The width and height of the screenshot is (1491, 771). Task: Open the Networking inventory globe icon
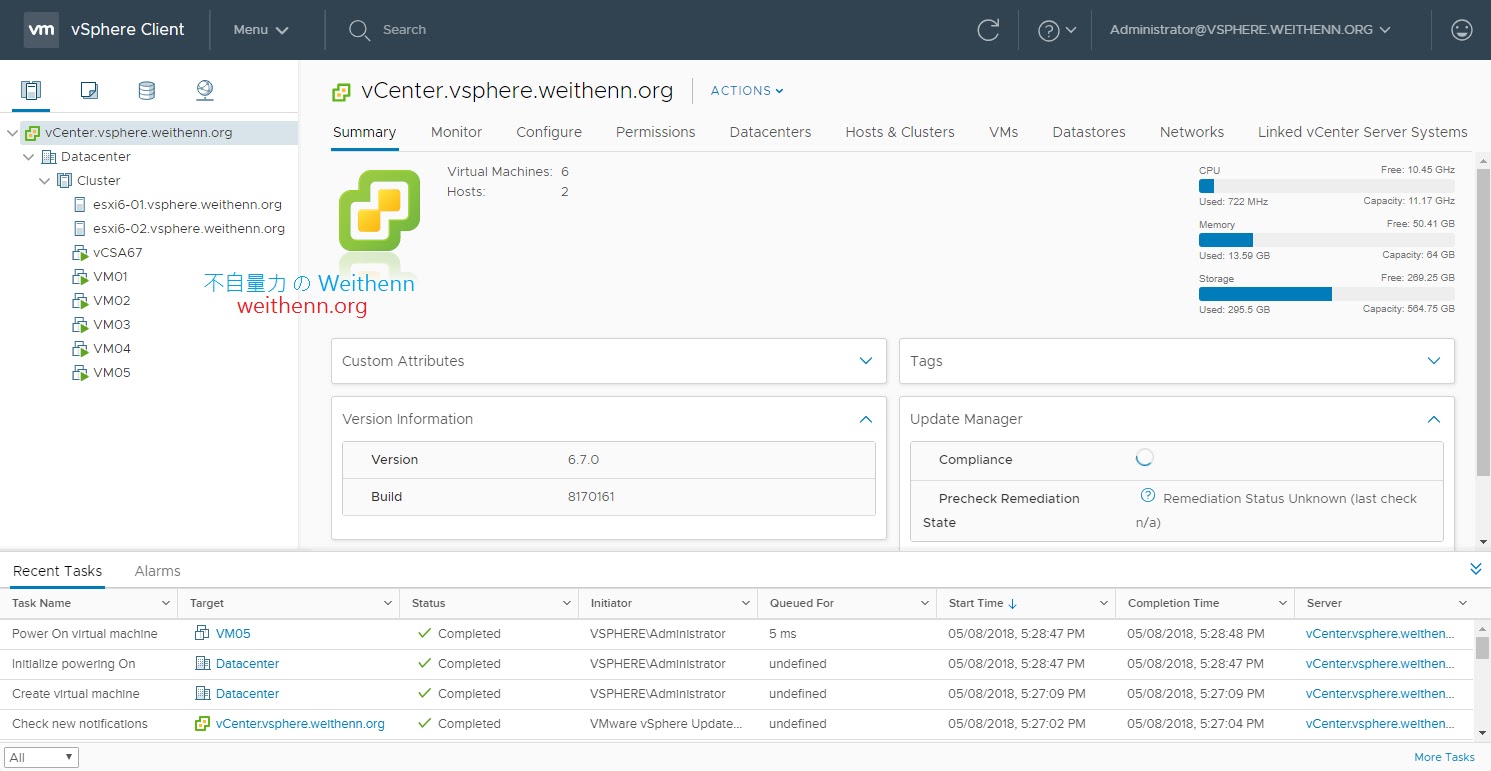tap(204, 90)
